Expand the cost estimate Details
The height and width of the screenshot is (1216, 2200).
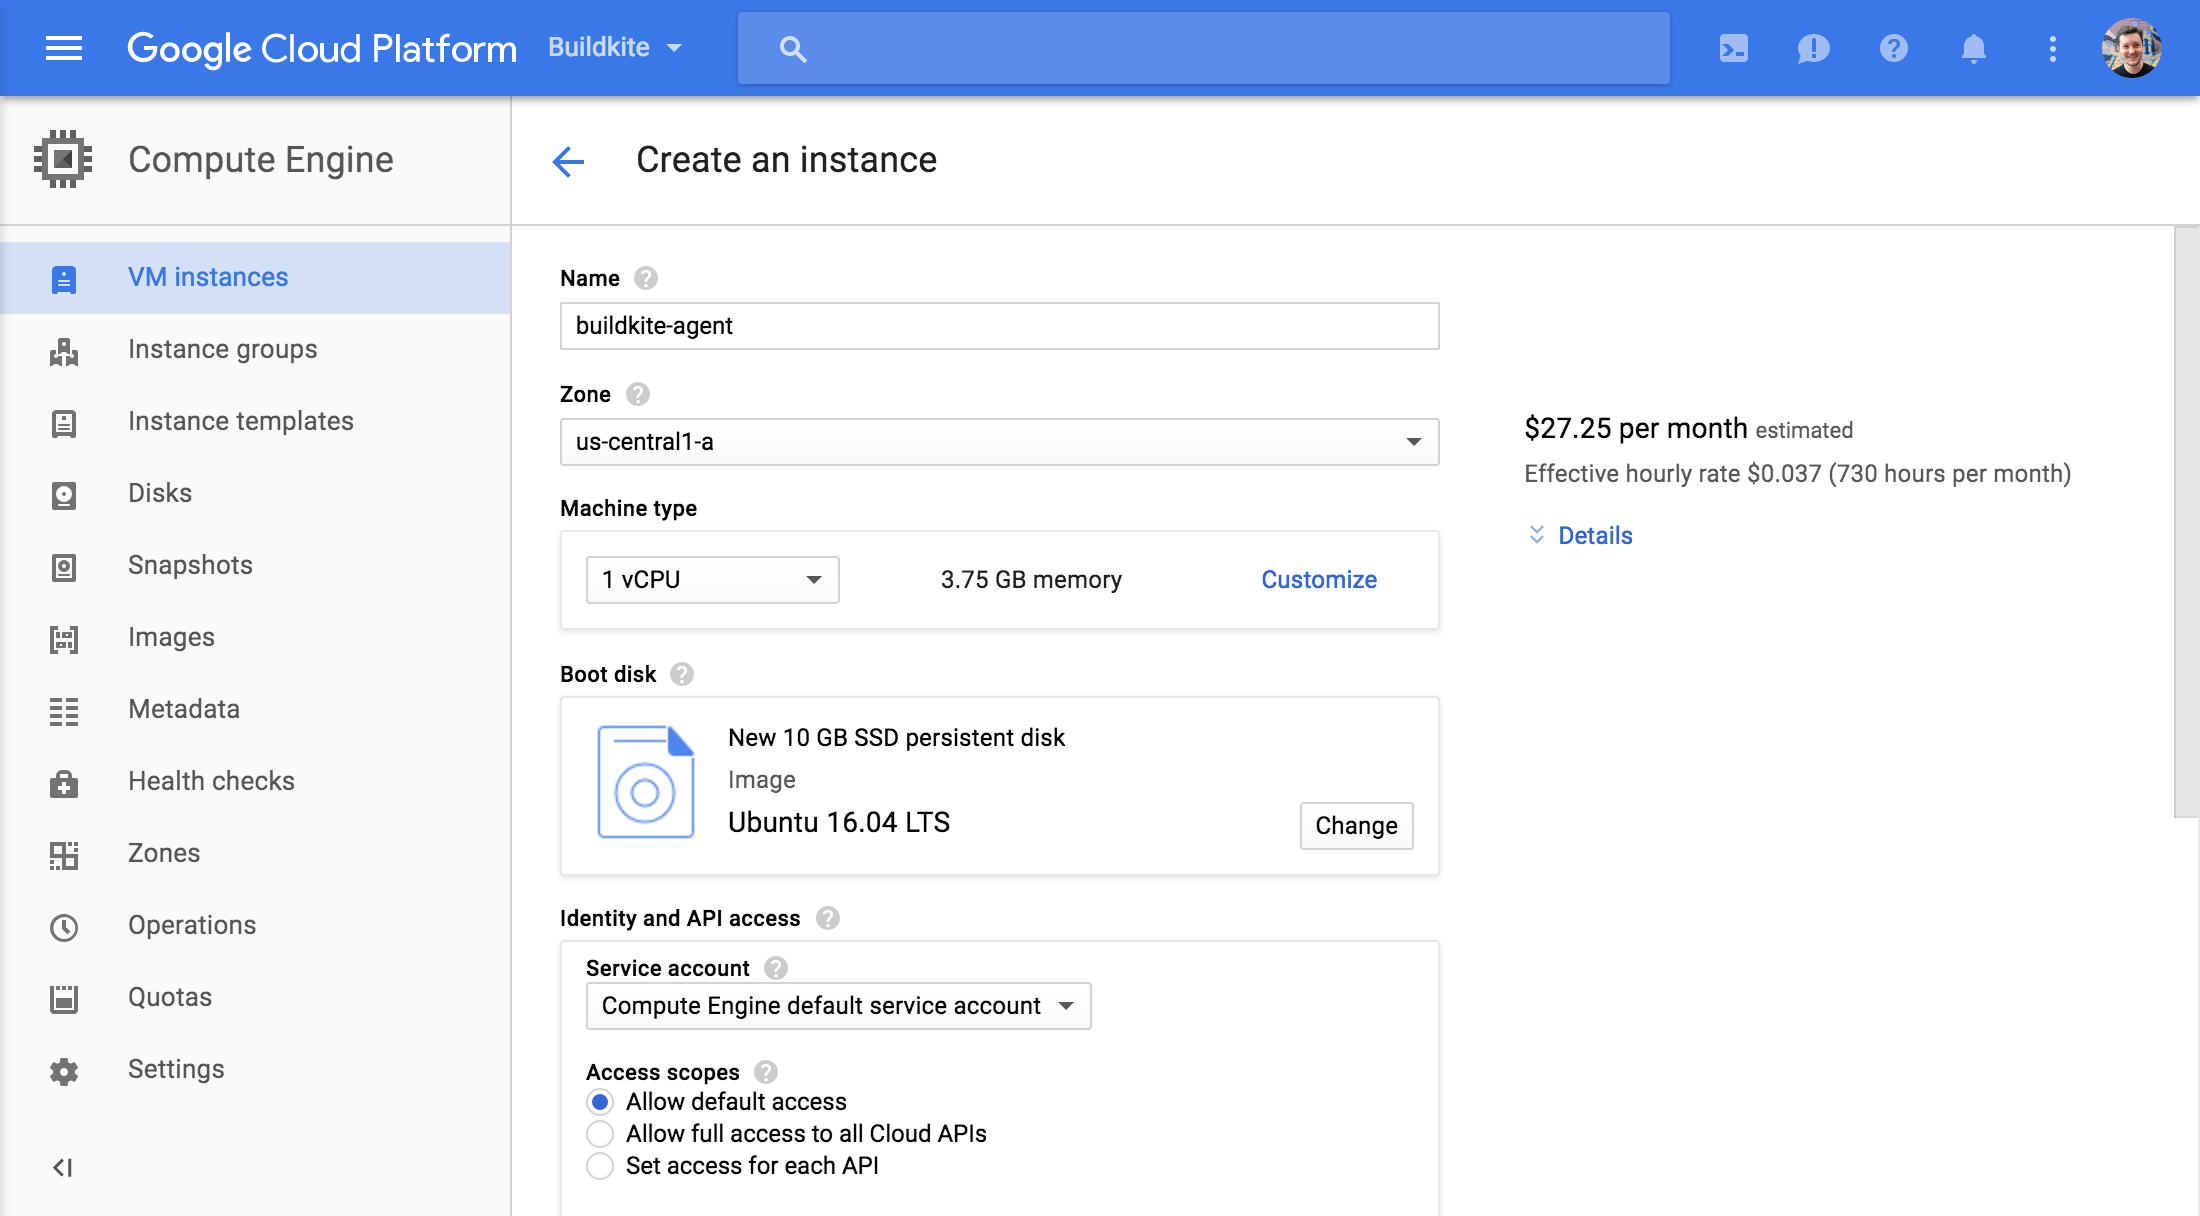pyautogui.click(x=1578, y=535)
